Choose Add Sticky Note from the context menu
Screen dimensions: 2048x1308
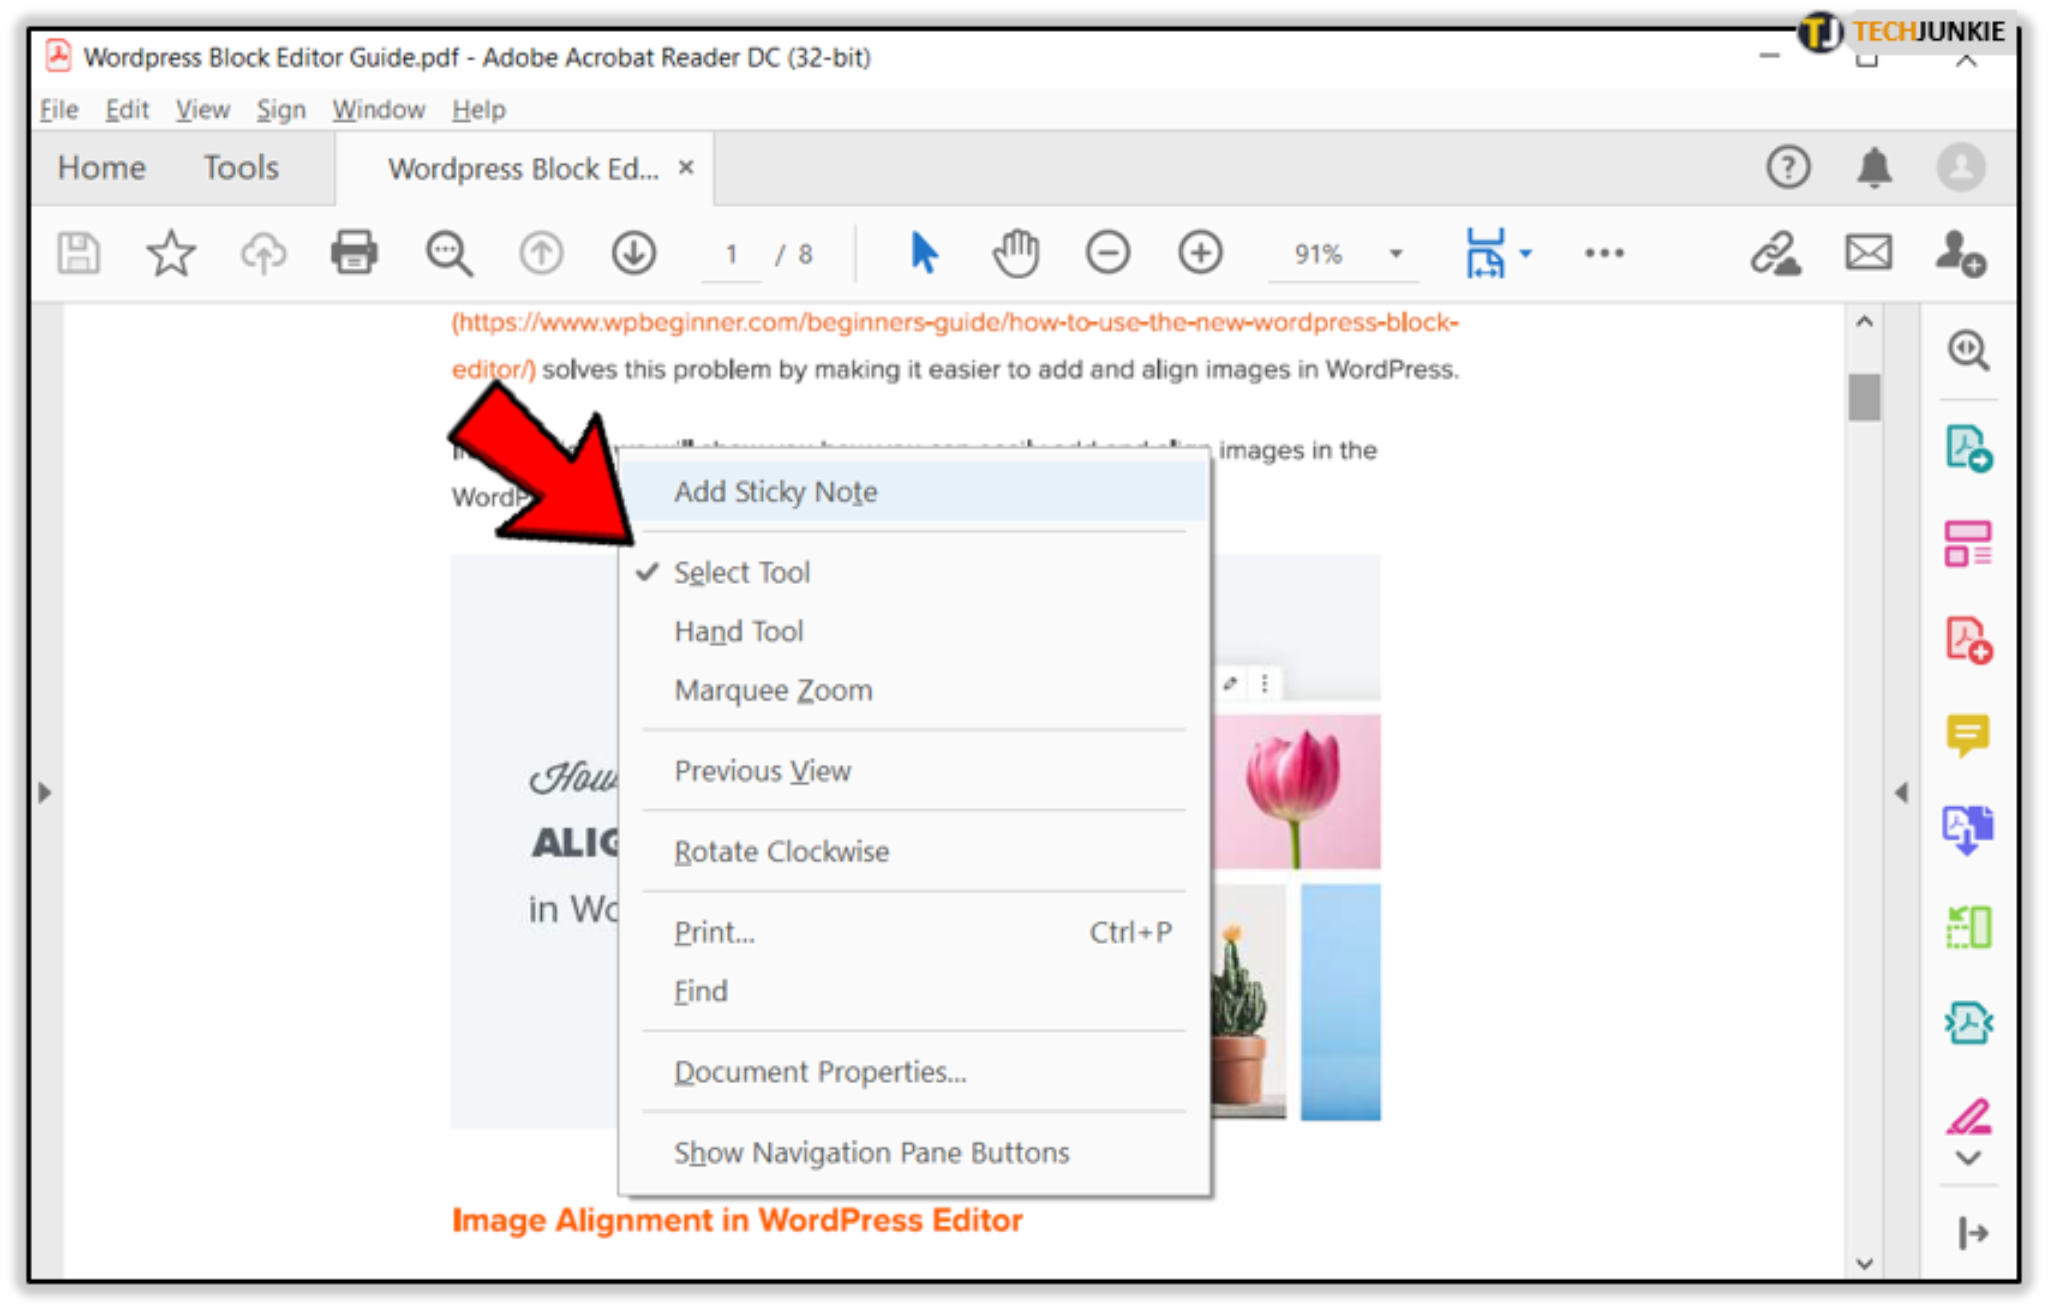click(x=776, y=491)
